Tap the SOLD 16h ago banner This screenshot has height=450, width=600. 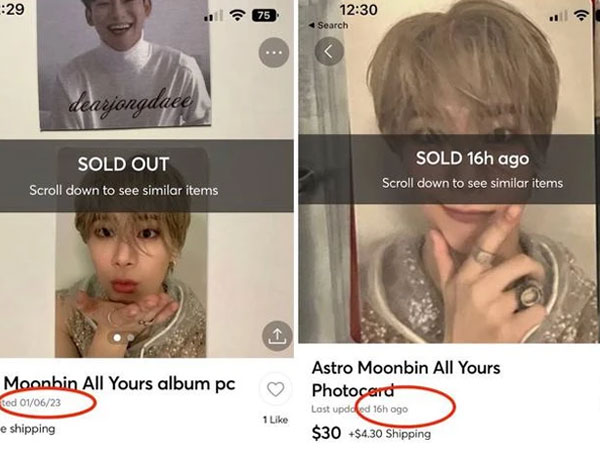click(x=471, y=158)
